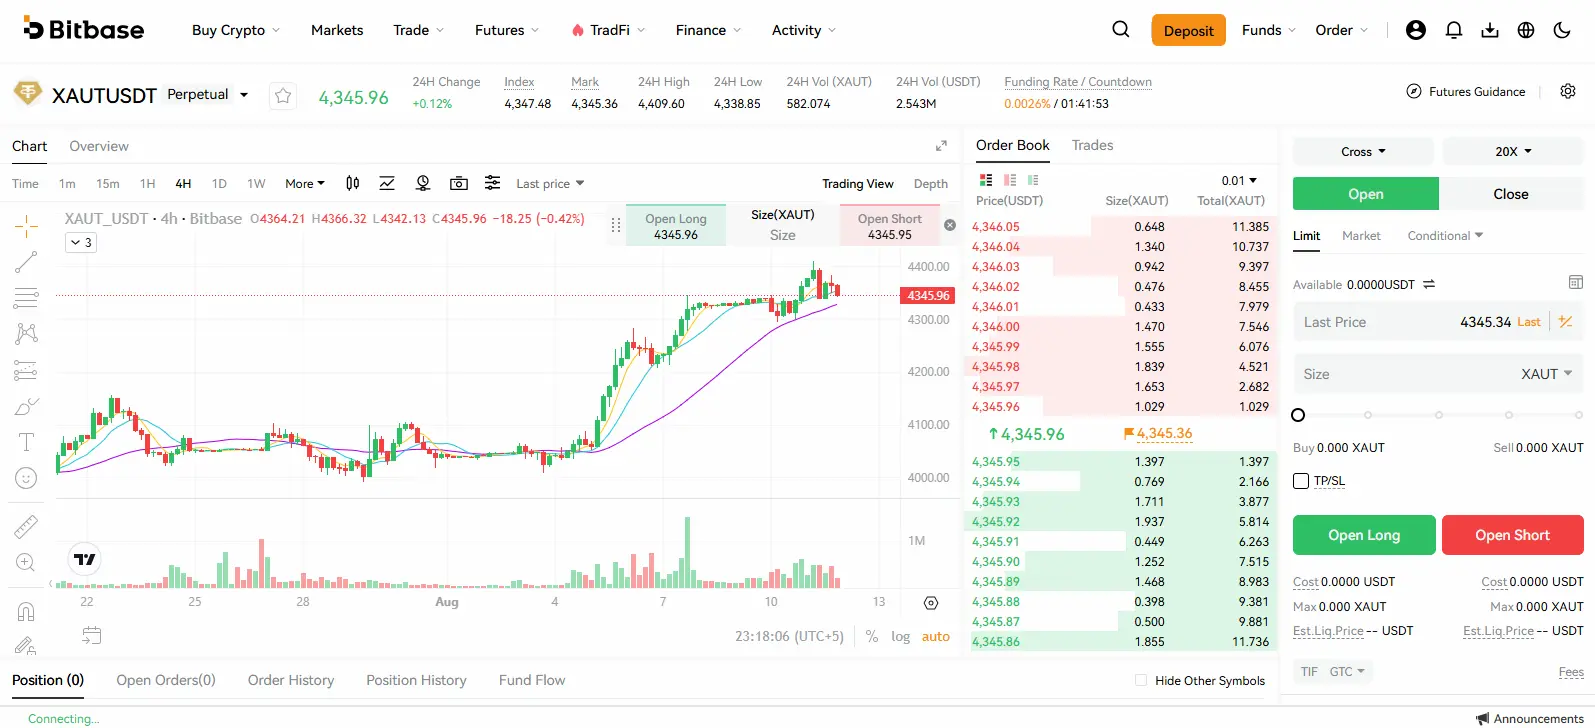Open the candlestick chart type selector
Viewport: 1595px width, 728px height.
pos(352,183)
